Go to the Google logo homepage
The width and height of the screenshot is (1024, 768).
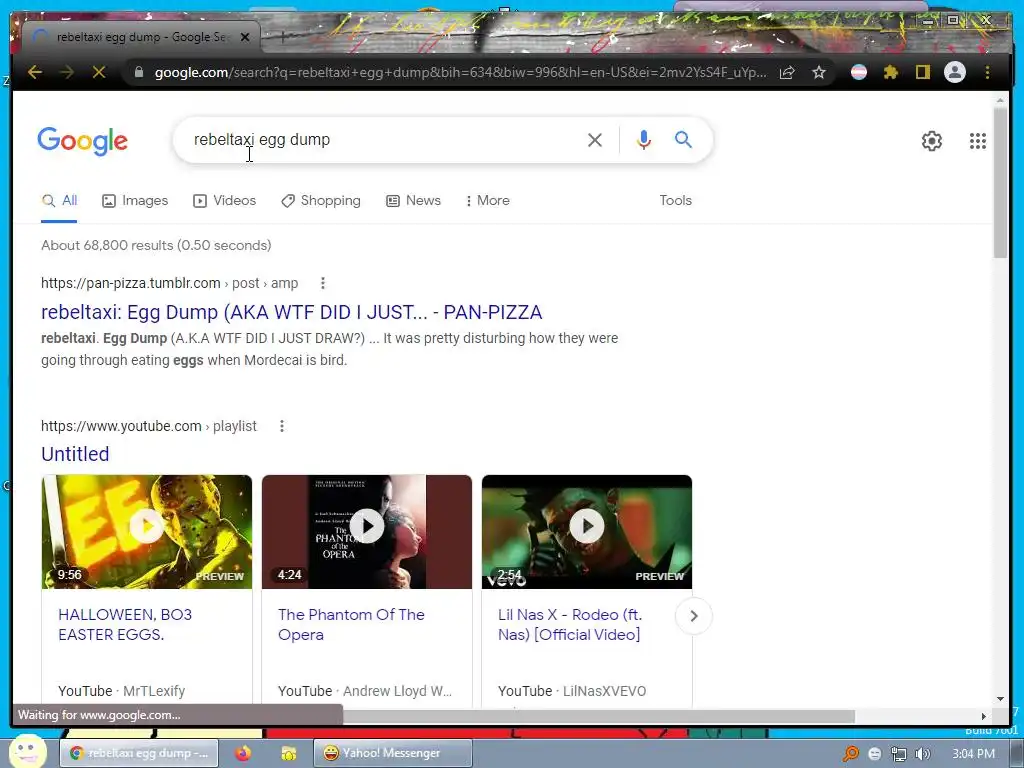pos(82,141)
